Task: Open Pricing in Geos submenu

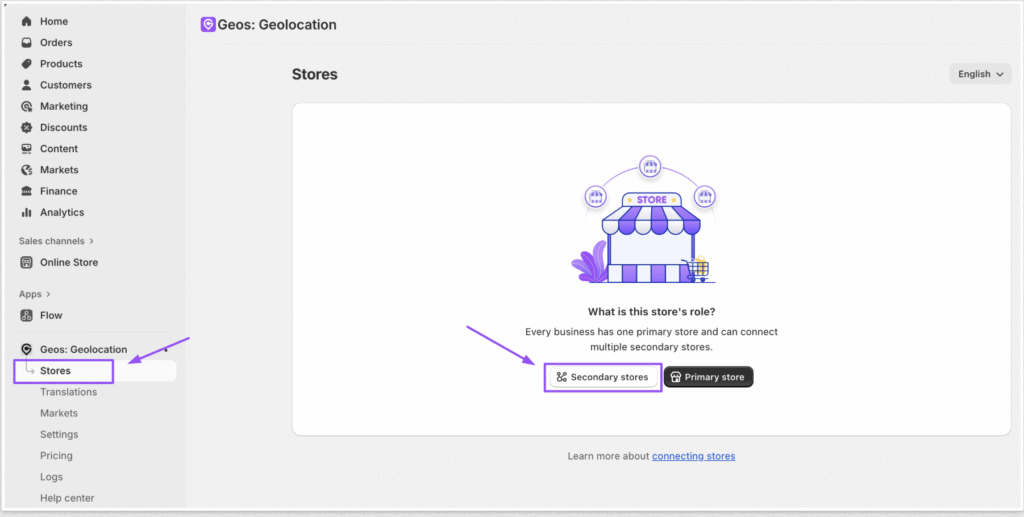Action: [56, 455]
